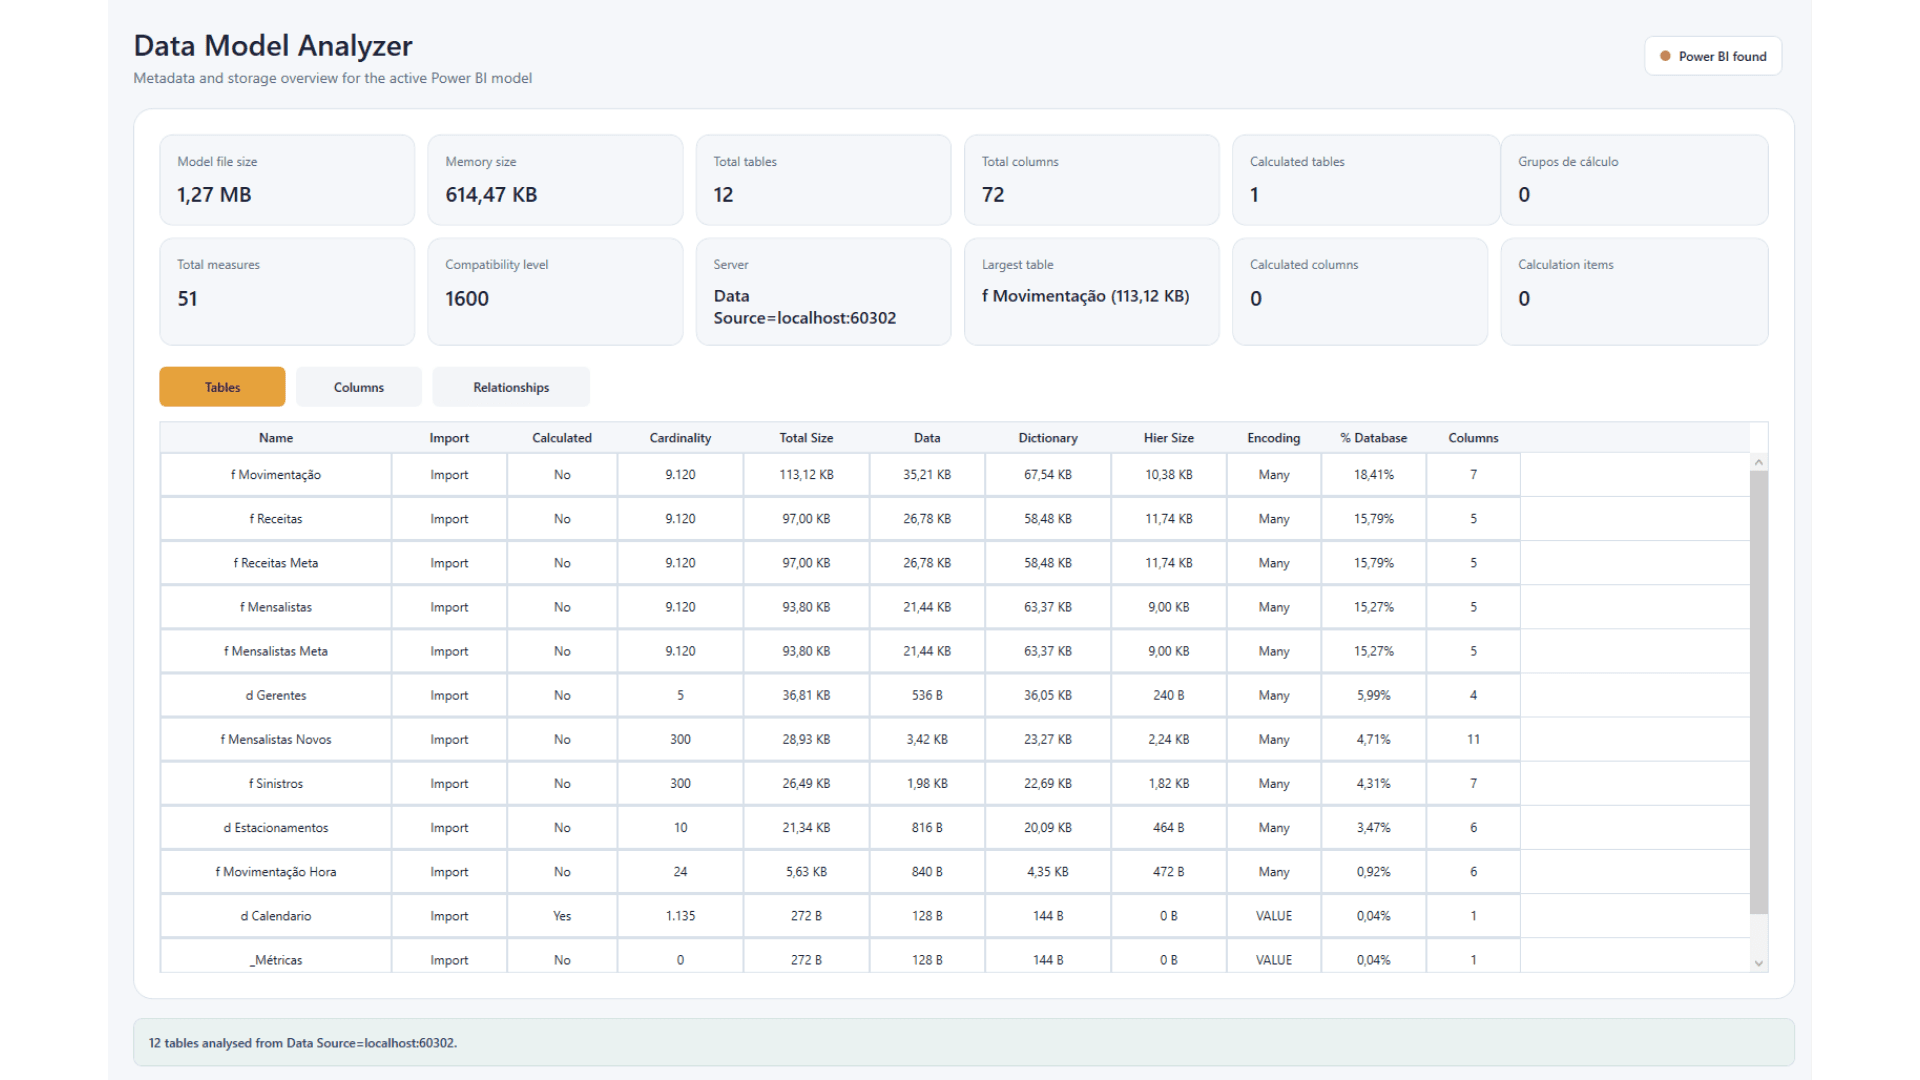Select the f Mensalistas Novos row name
The height and width of the screenshot is (1080, 1920).
tap(276, 739)
